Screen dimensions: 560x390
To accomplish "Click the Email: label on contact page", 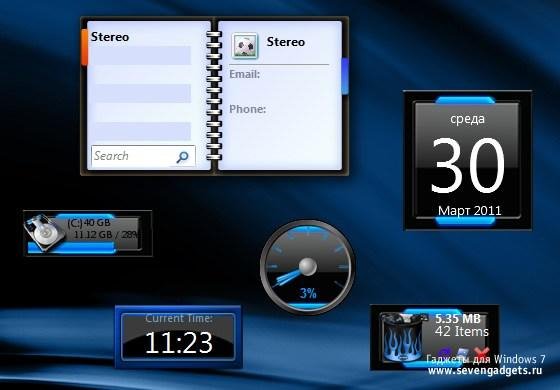I will click(x=245, y=74).
